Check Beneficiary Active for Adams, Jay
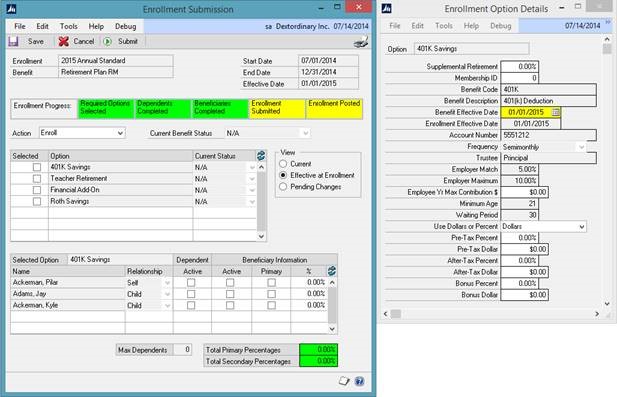The height and width of the screenshot is (397, 617). pos(230,294)
